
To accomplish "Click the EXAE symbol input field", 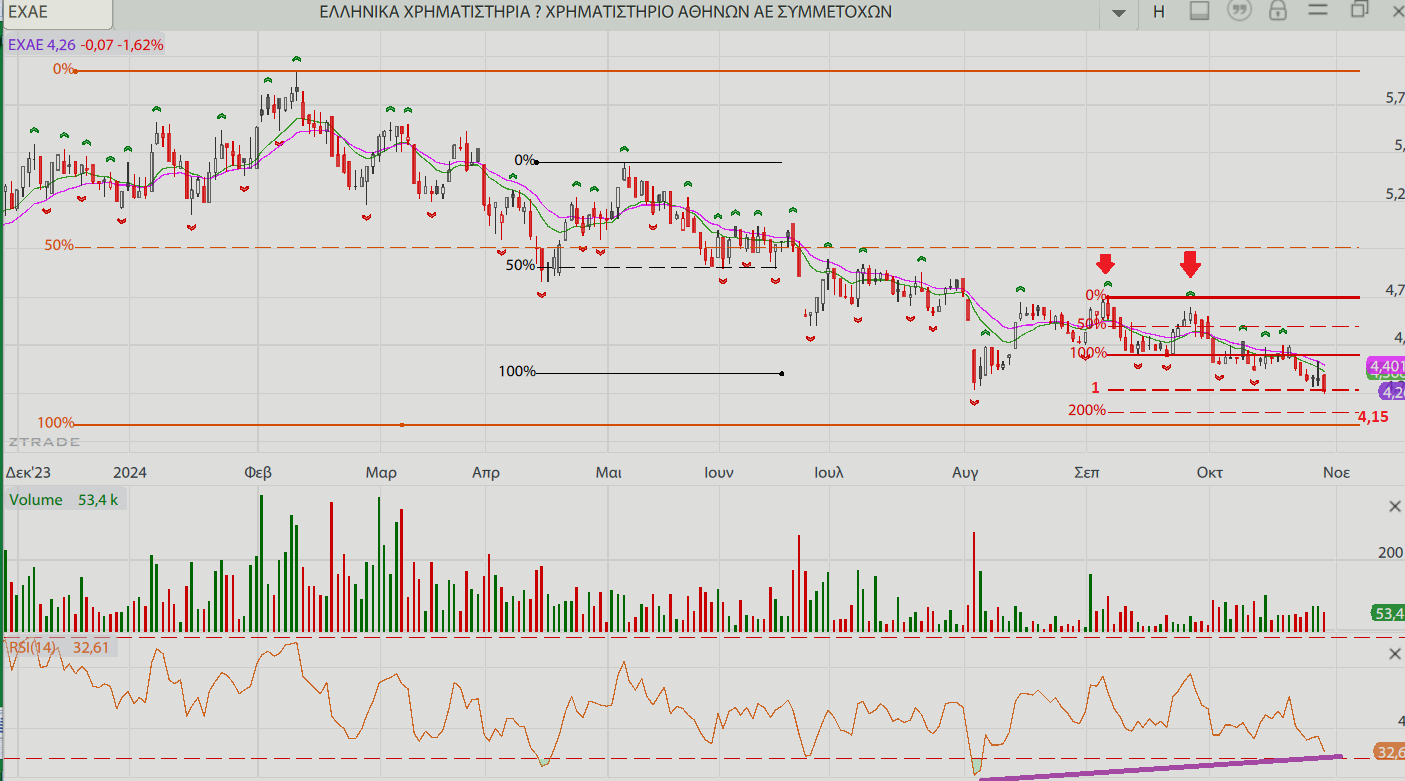I will tap(57, 12).
